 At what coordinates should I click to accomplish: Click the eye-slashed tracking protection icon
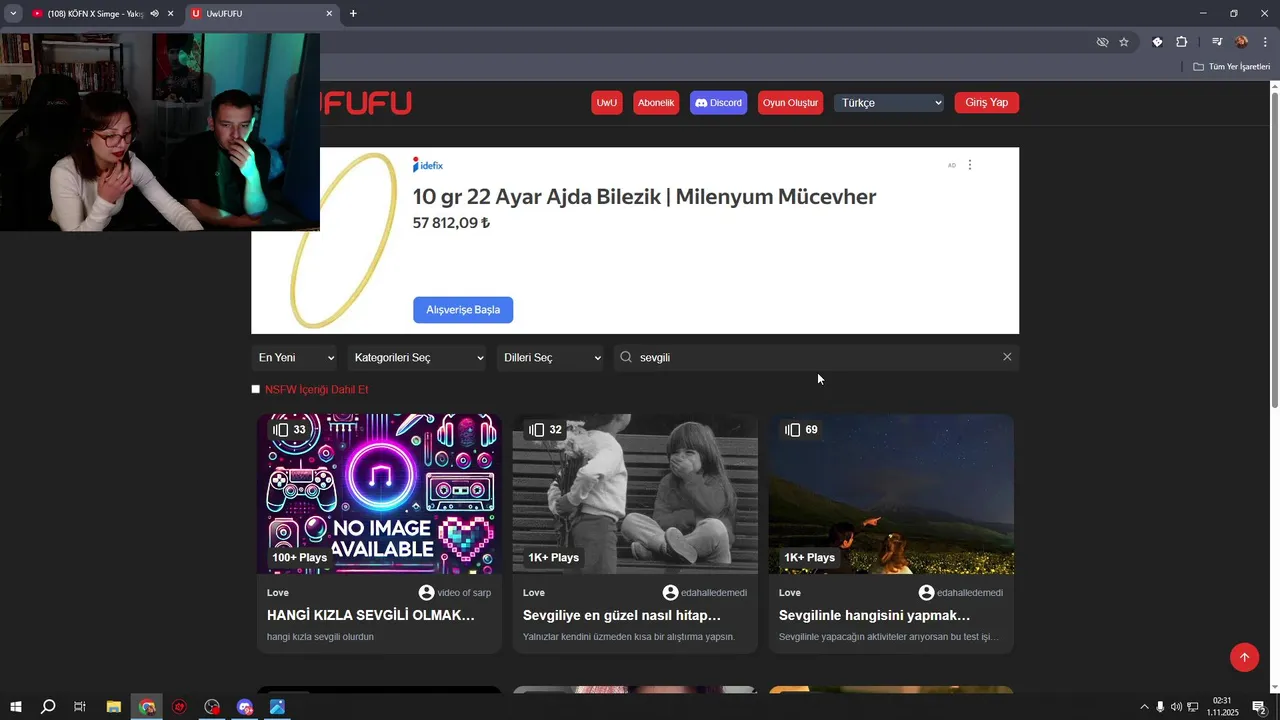pyautogui.click(x=1102, y=42)
